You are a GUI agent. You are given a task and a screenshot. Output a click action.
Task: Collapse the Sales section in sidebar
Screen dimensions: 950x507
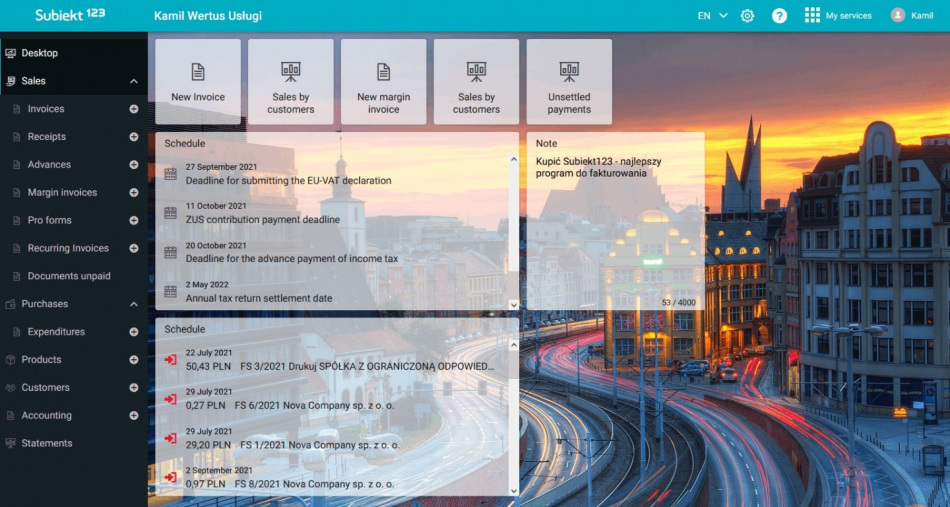[x=134, y=81]
